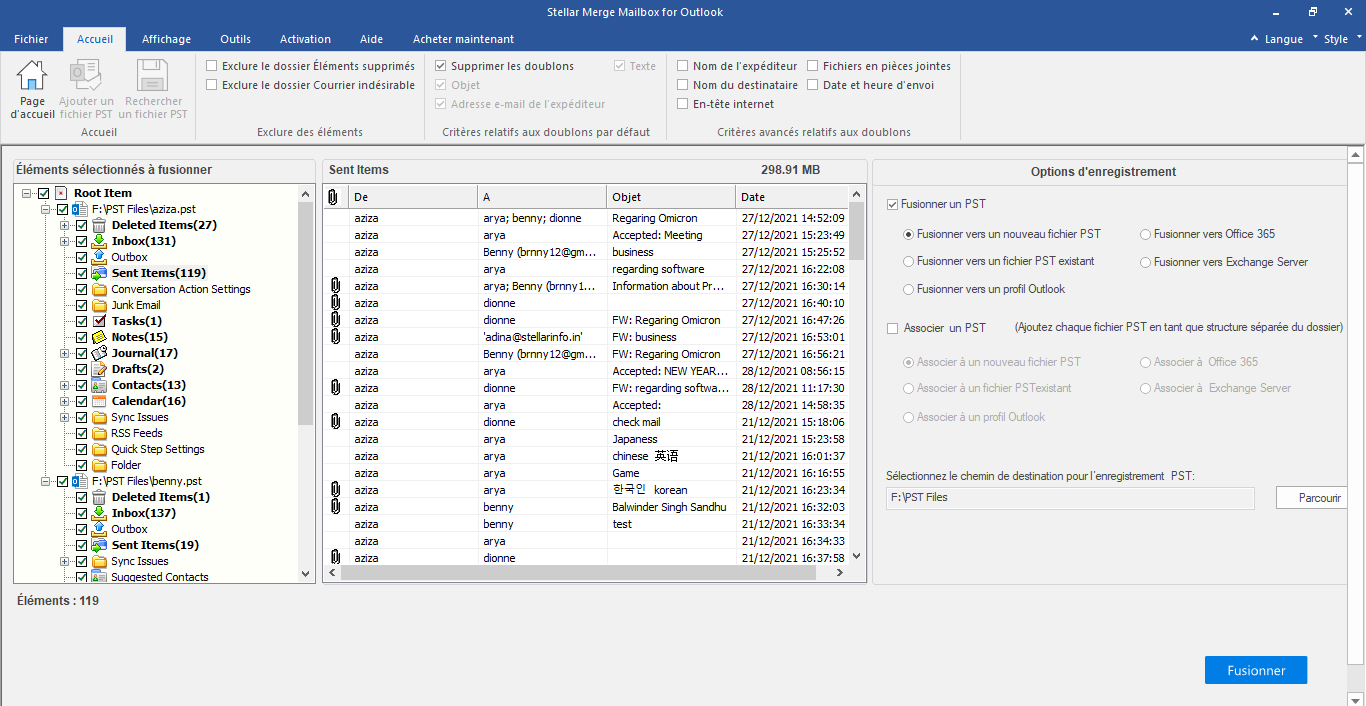Select Fusionner vers Office 365 option
This screenshot has height=706, width=1366.
coord(1146,234)
